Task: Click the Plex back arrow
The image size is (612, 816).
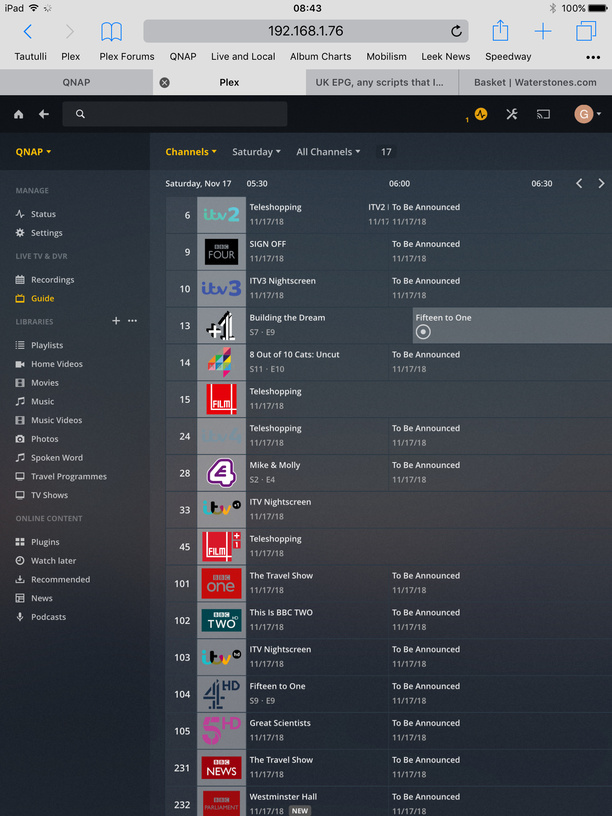Action: (44, 114)
